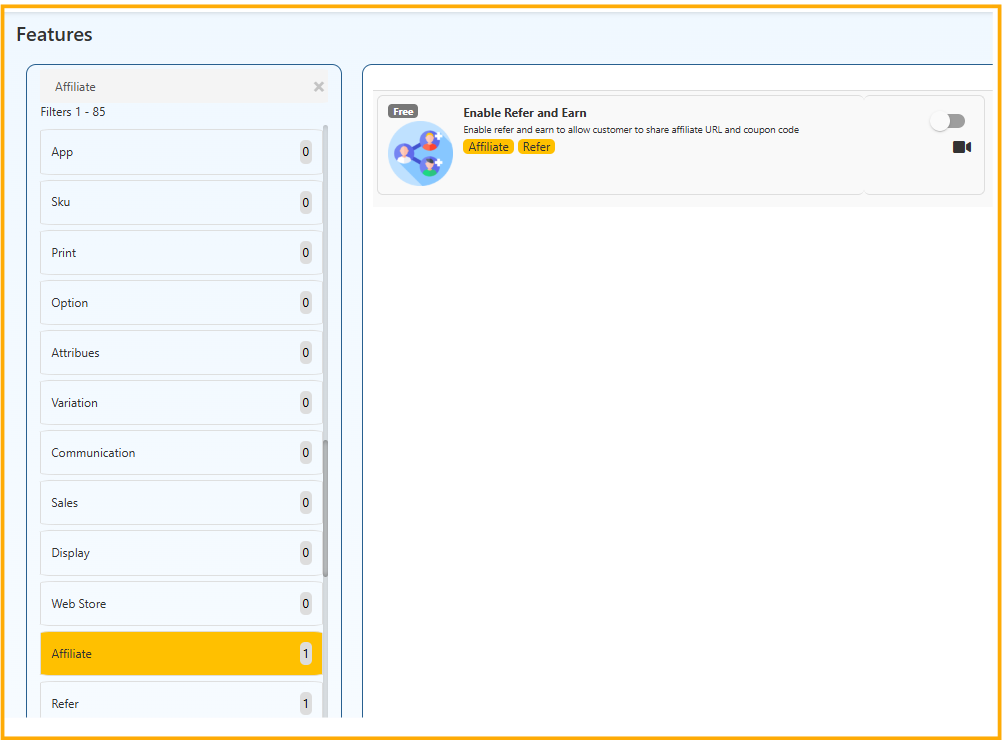Screen dimensions: 1002x740
Task: Open the Option filter
Action: pyautogui.click(x=181, y=303)
